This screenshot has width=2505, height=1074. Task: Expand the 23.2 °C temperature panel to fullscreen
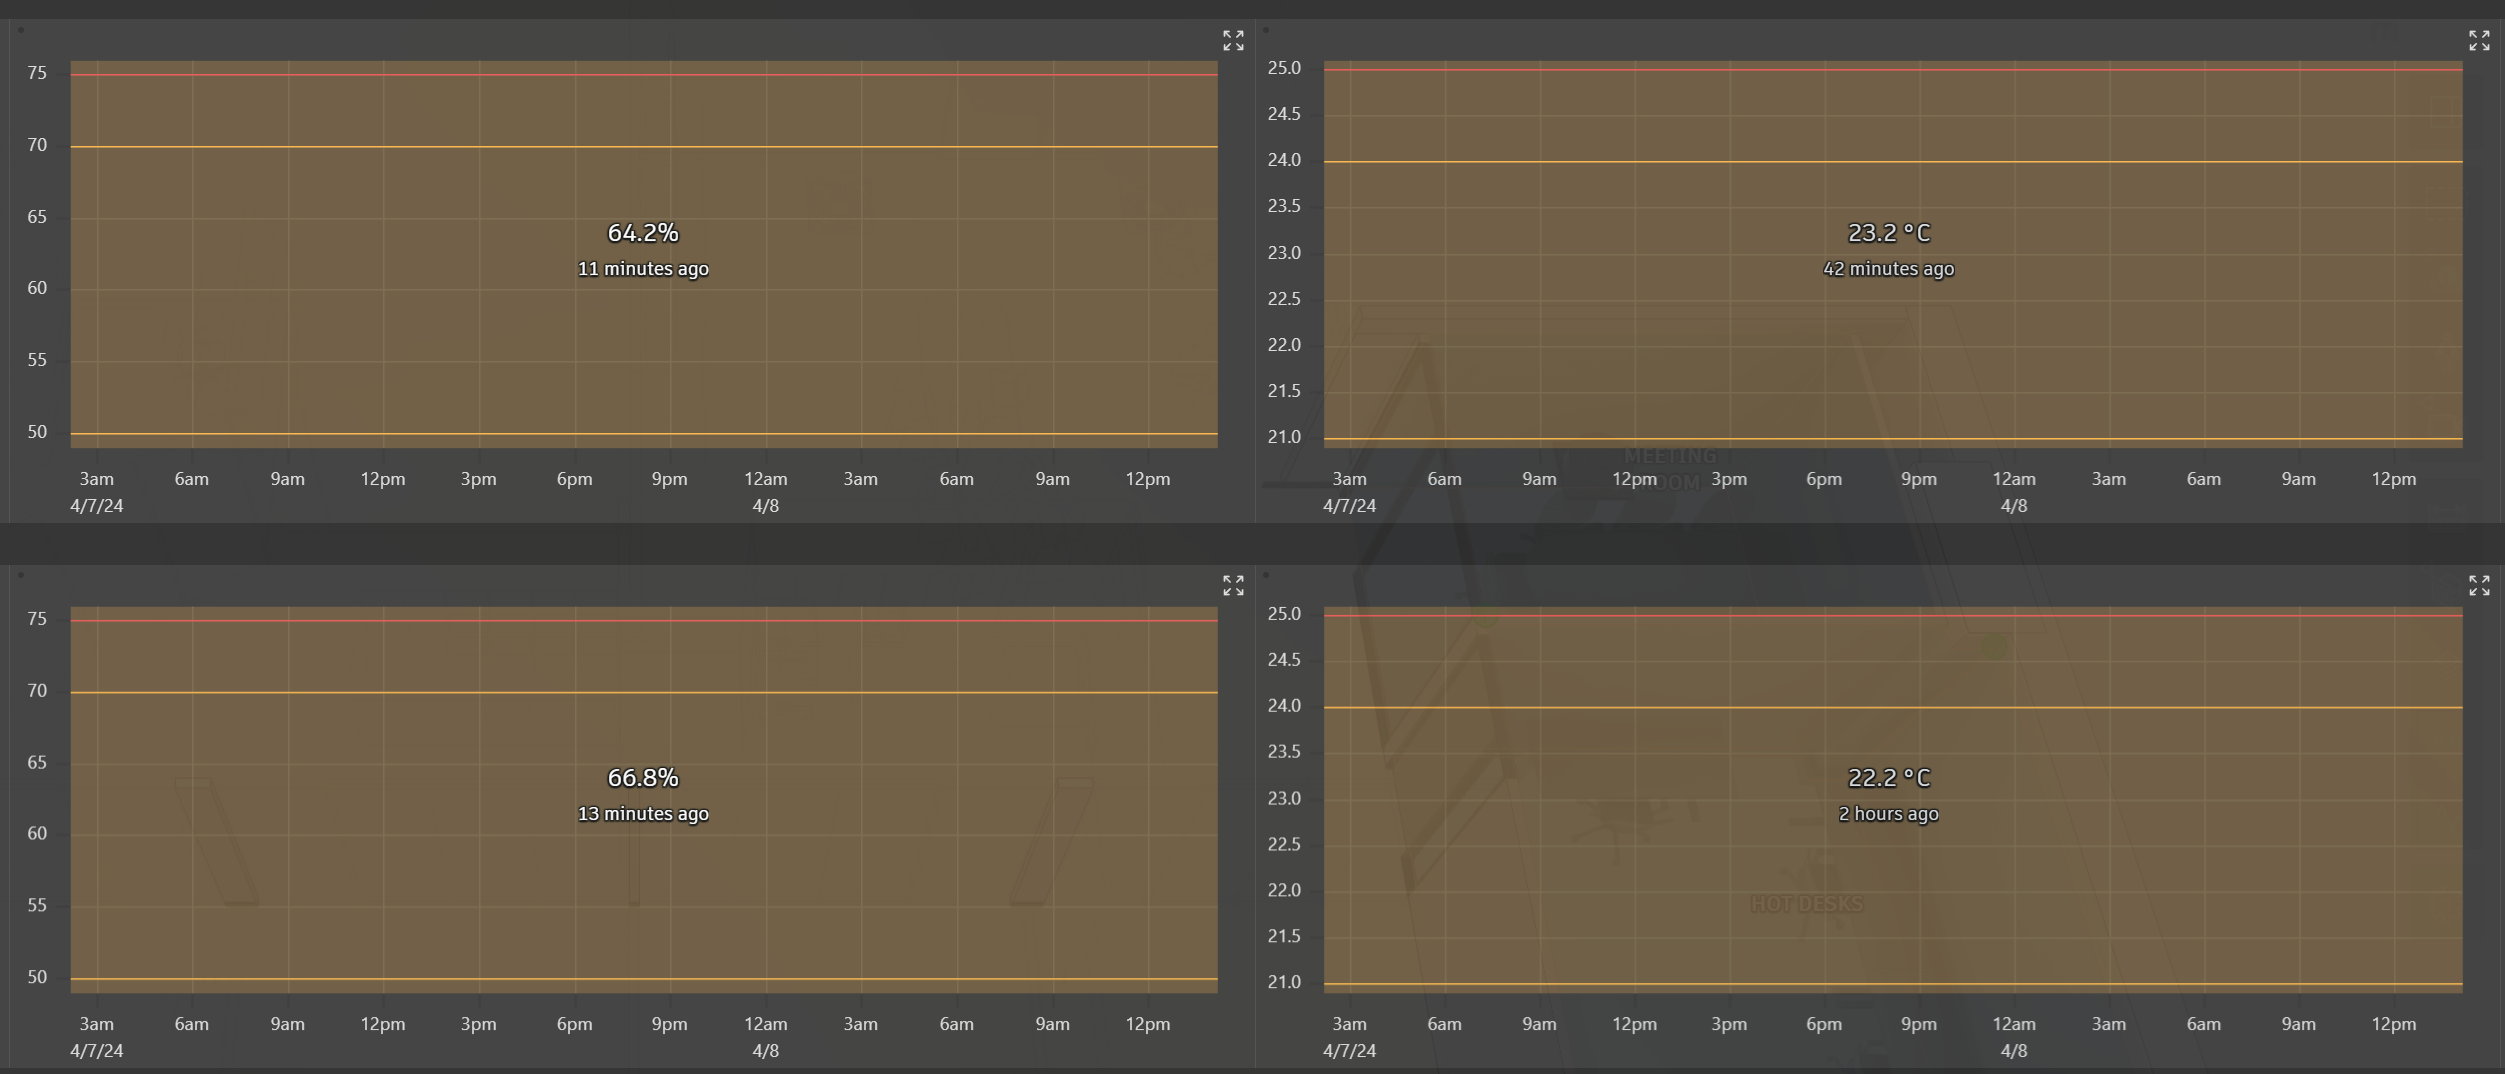point(2478,40)
